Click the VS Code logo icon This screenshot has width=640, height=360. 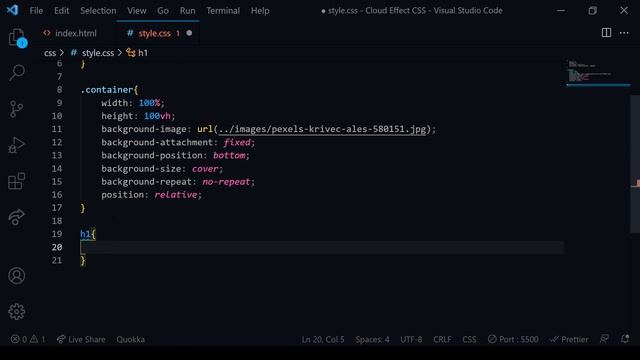12,10
